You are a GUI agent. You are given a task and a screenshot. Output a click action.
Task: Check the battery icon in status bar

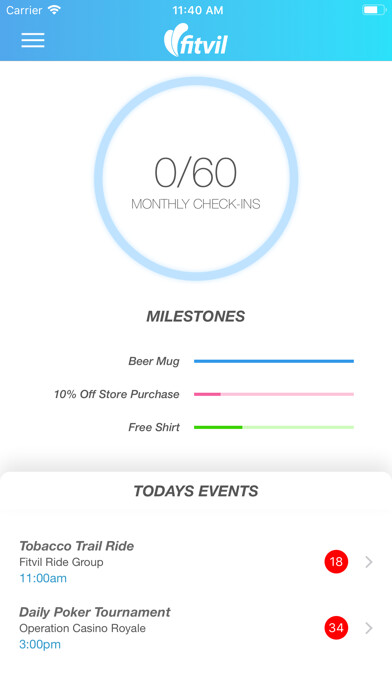374,10
